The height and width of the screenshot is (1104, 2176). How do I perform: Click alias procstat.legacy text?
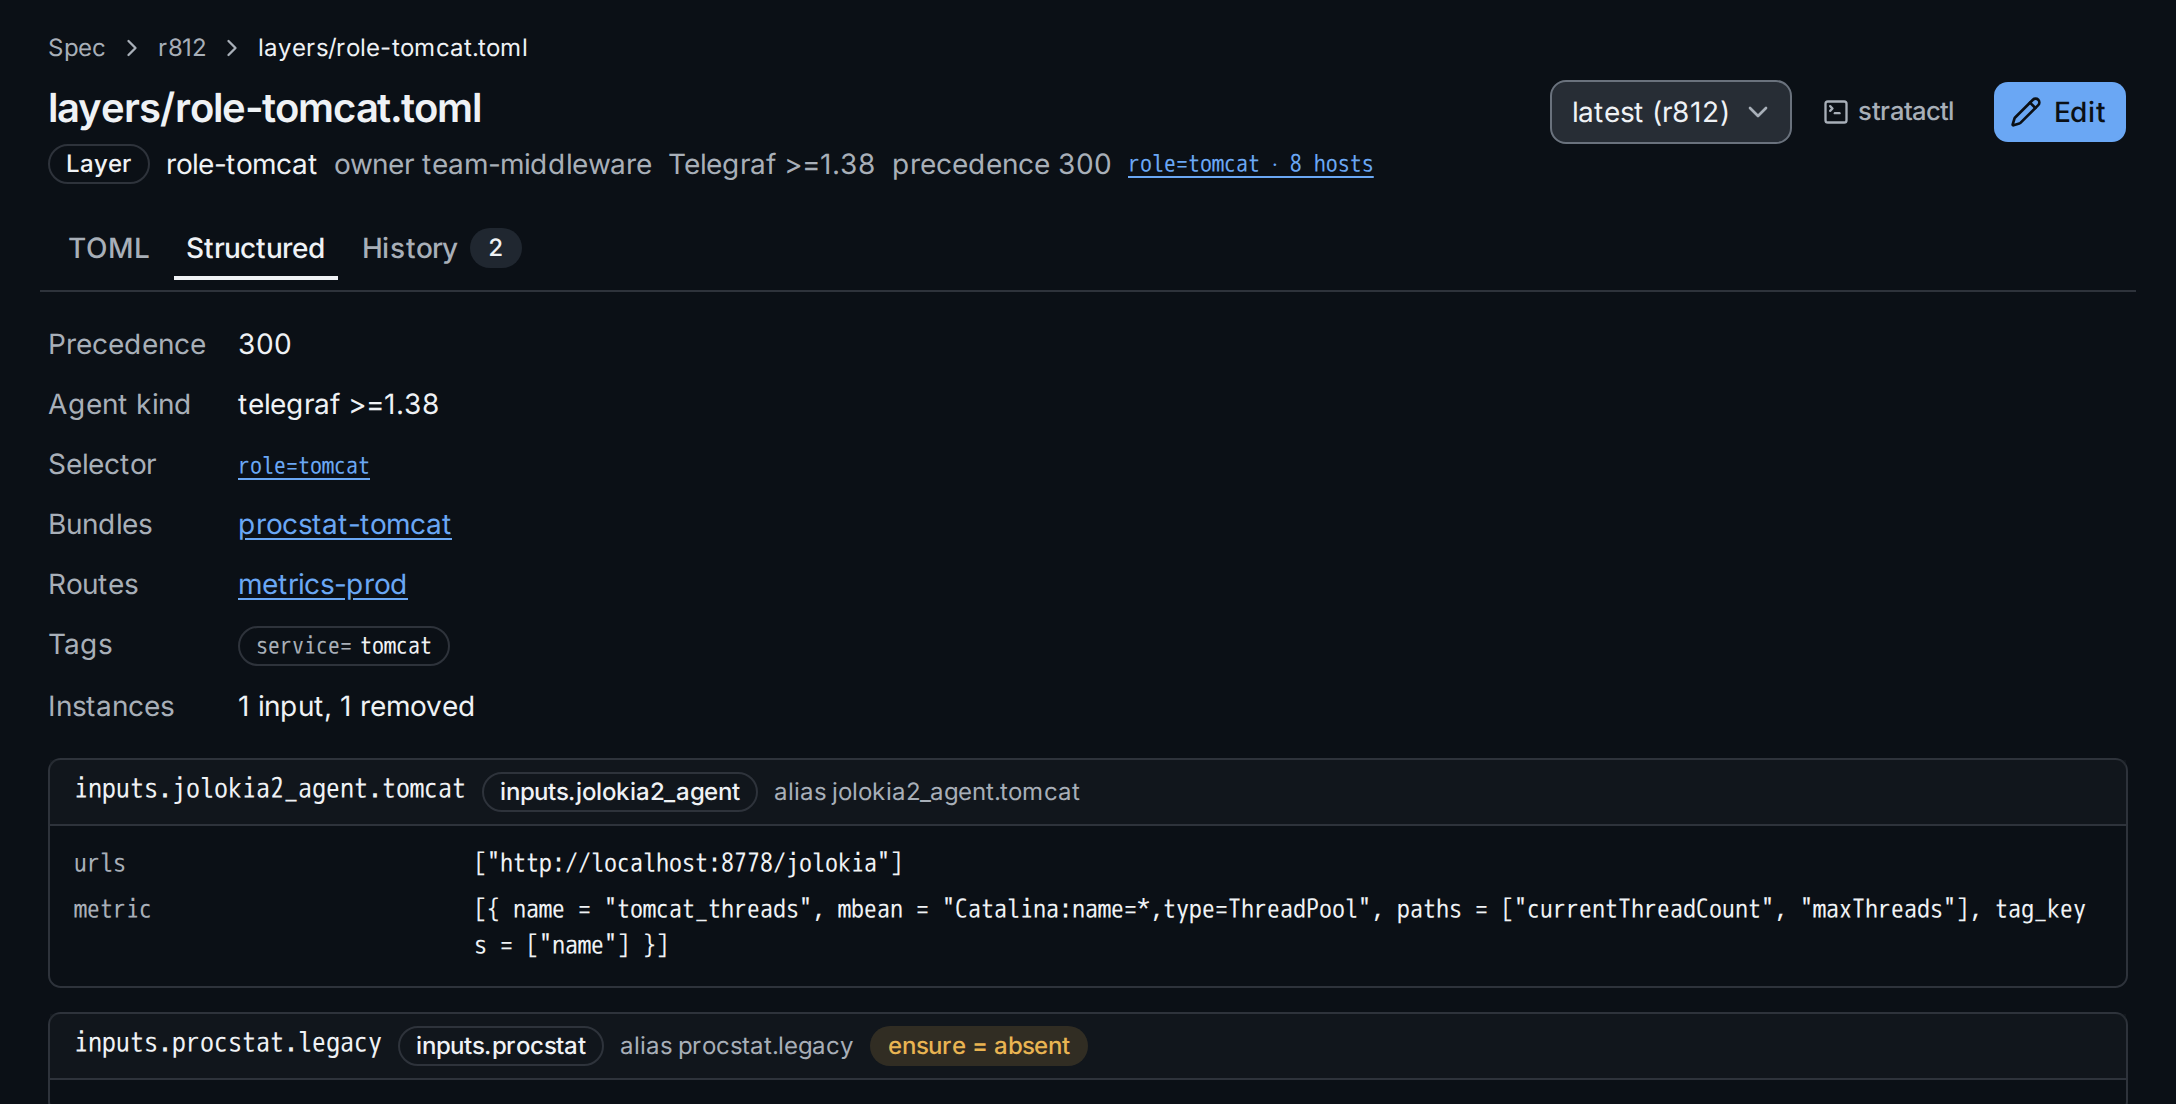tap(736, 1046)
